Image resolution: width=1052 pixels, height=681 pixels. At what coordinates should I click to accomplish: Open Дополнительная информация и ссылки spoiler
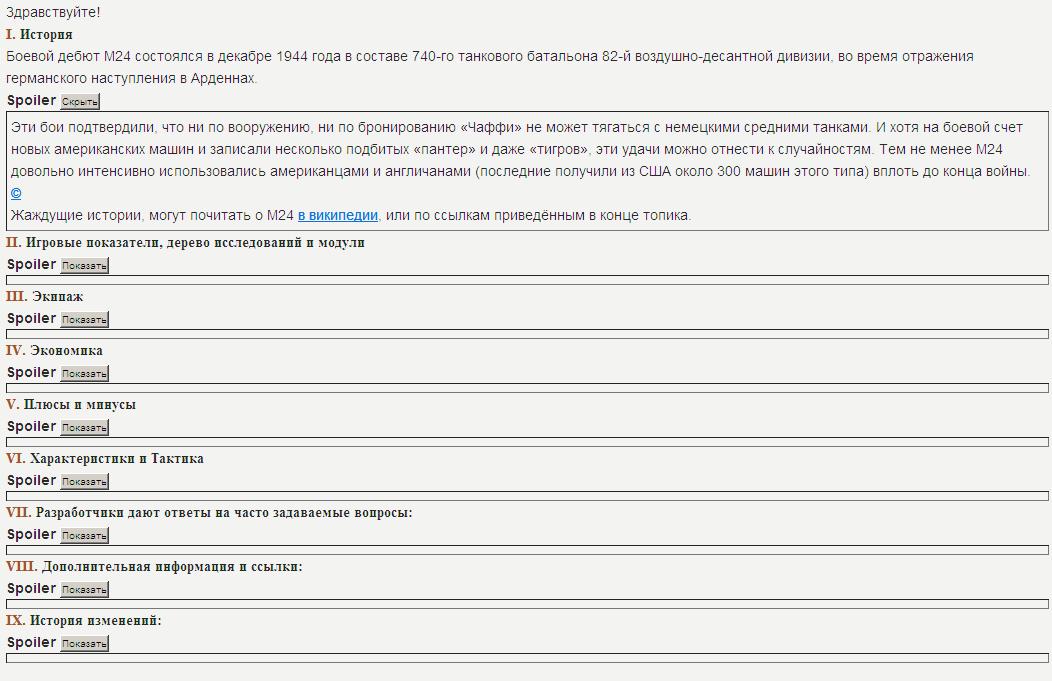84,590
